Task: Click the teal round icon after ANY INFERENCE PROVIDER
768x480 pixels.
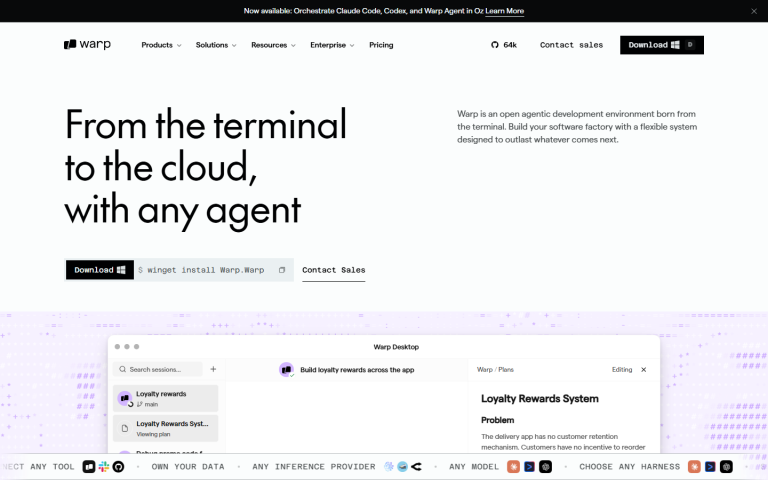Action: coord(403,467)
